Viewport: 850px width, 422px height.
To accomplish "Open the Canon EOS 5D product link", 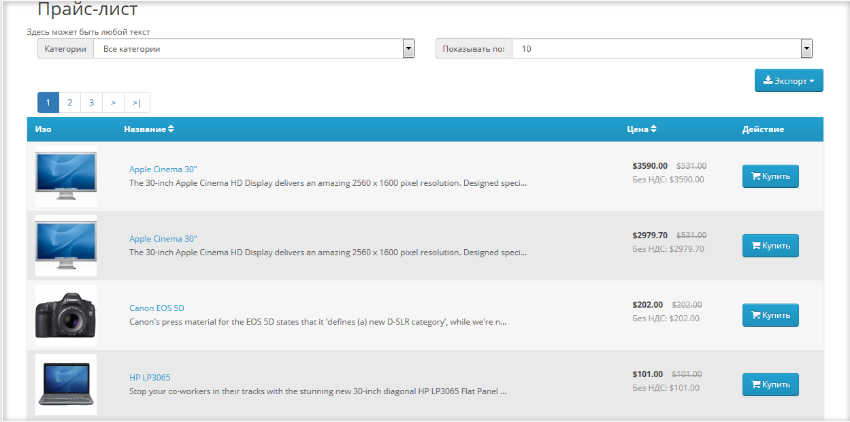I will pos(157,308).
